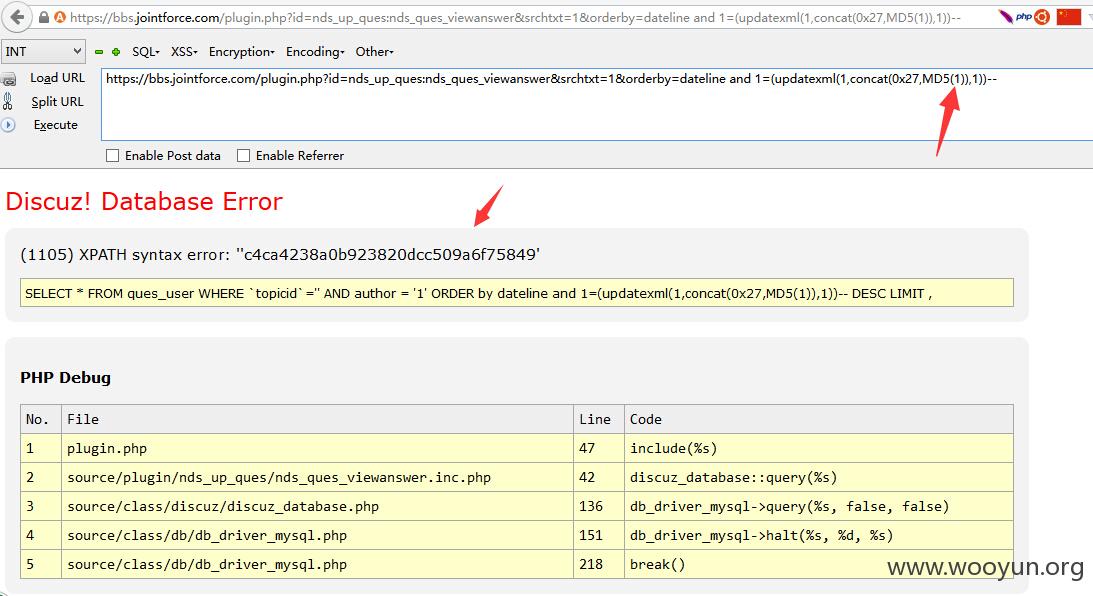Viewport: 1093px width, 596px height.
Task: Click the Execute button
Action: (56, 125)
